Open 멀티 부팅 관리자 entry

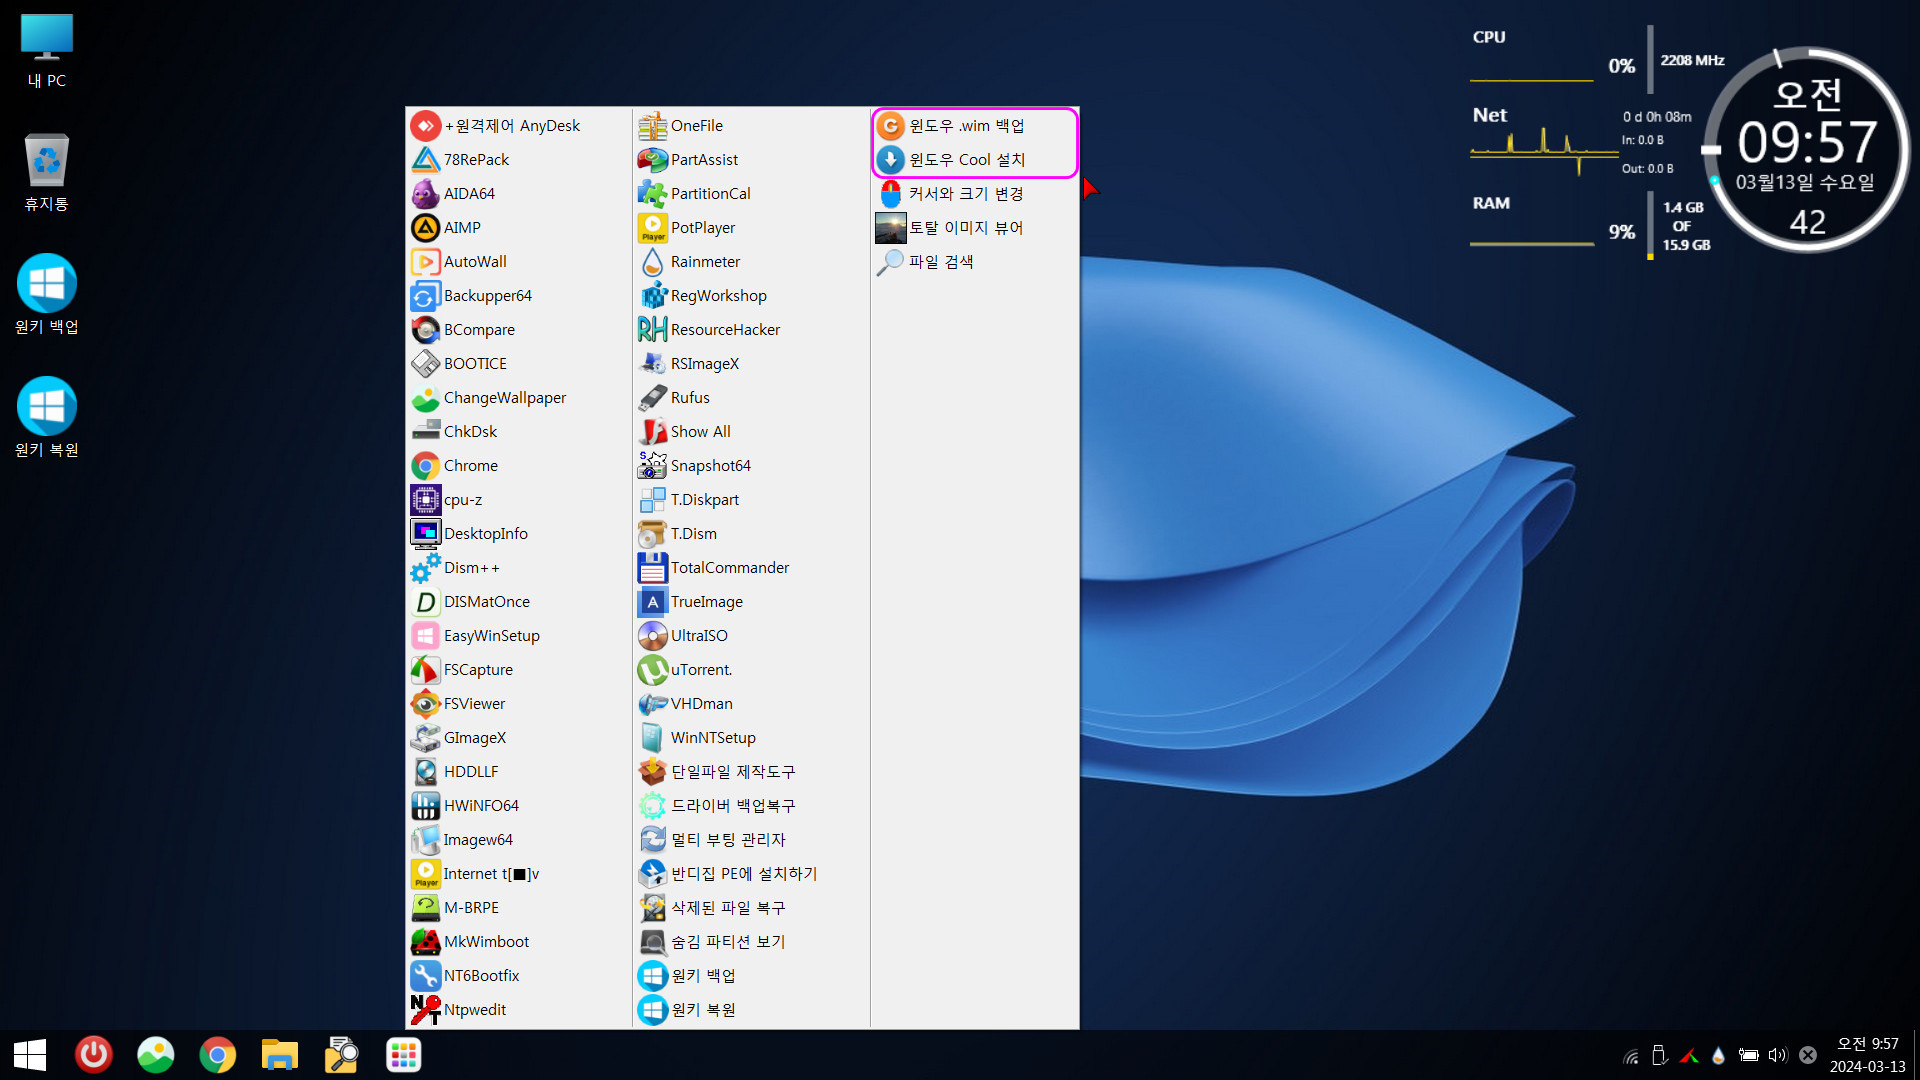(x=751, y=839)
